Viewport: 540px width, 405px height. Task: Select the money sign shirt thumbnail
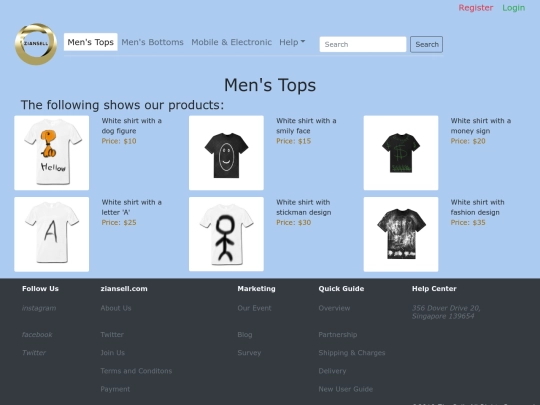(401, 153)
